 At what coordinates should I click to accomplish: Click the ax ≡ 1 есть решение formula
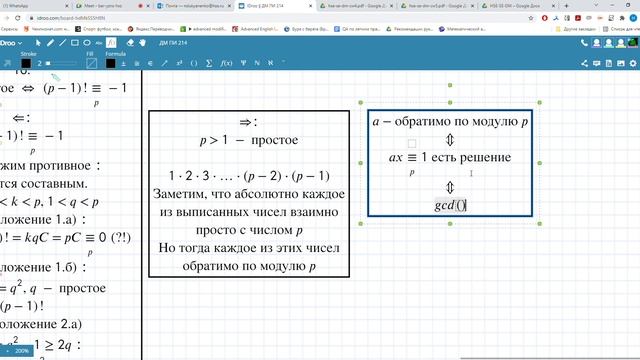pos(450,158)
